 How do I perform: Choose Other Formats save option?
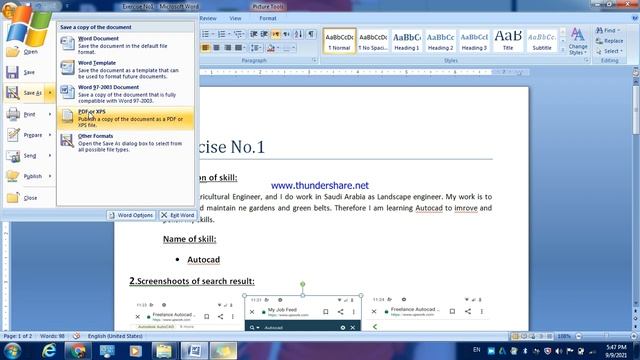pos(126,143)
